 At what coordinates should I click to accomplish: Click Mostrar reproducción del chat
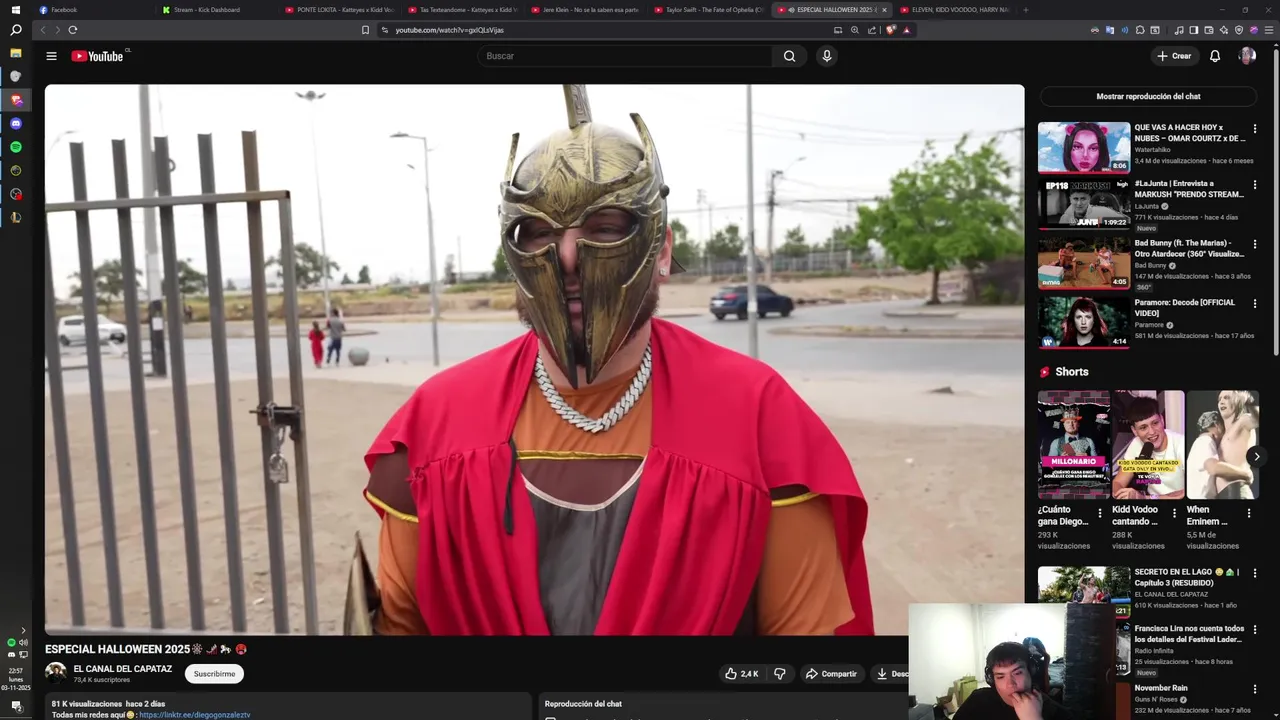1148,96
